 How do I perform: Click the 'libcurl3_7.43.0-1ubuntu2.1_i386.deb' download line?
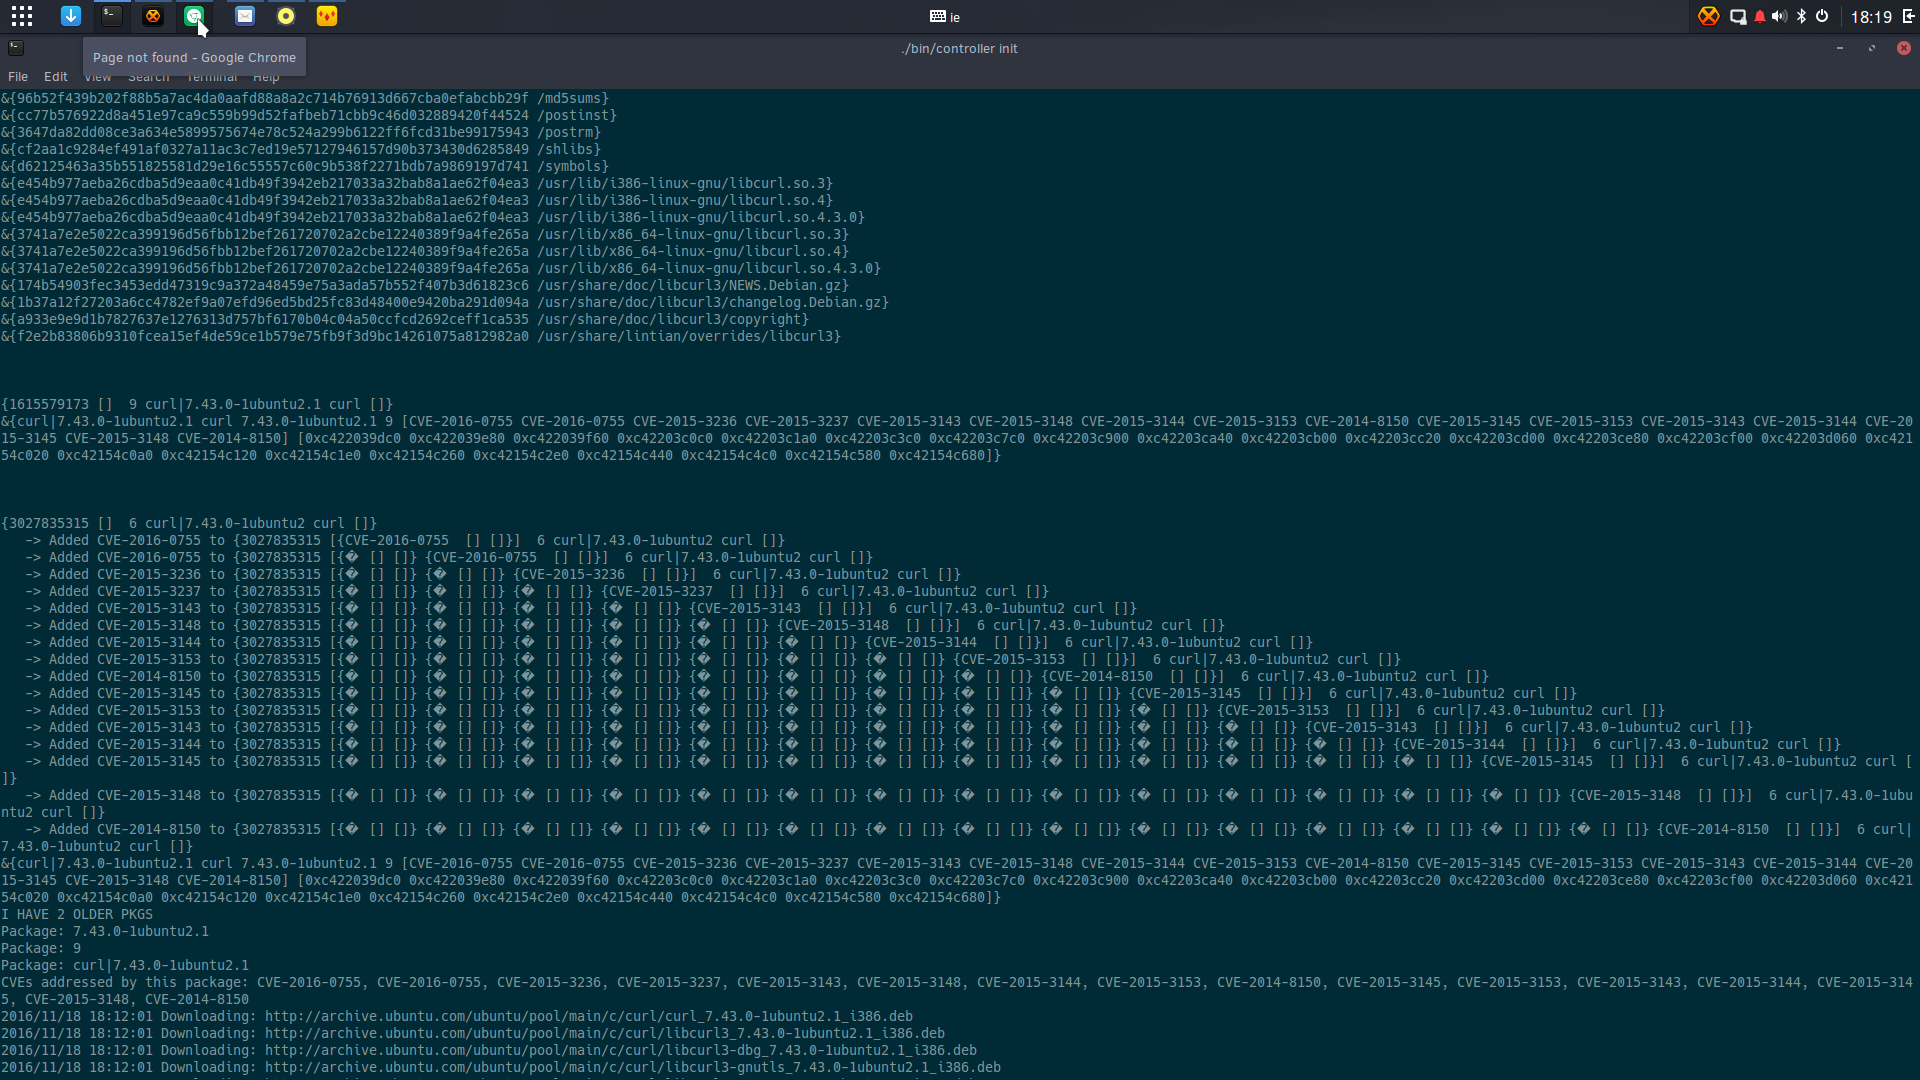473,1033
